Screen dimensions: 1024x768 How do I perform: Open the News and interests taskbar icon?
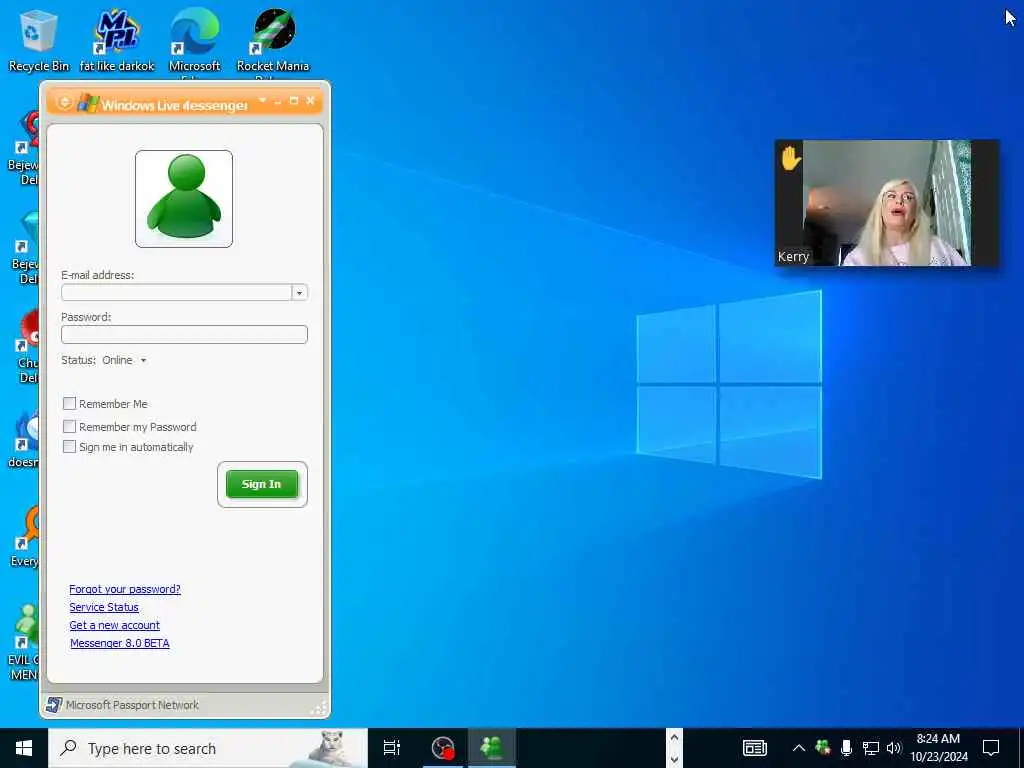coord(755,748)
